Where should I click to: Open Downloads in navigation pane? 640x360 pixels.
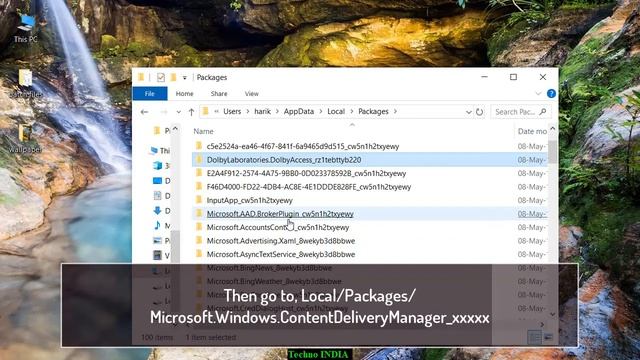click(x=161, y=211)
